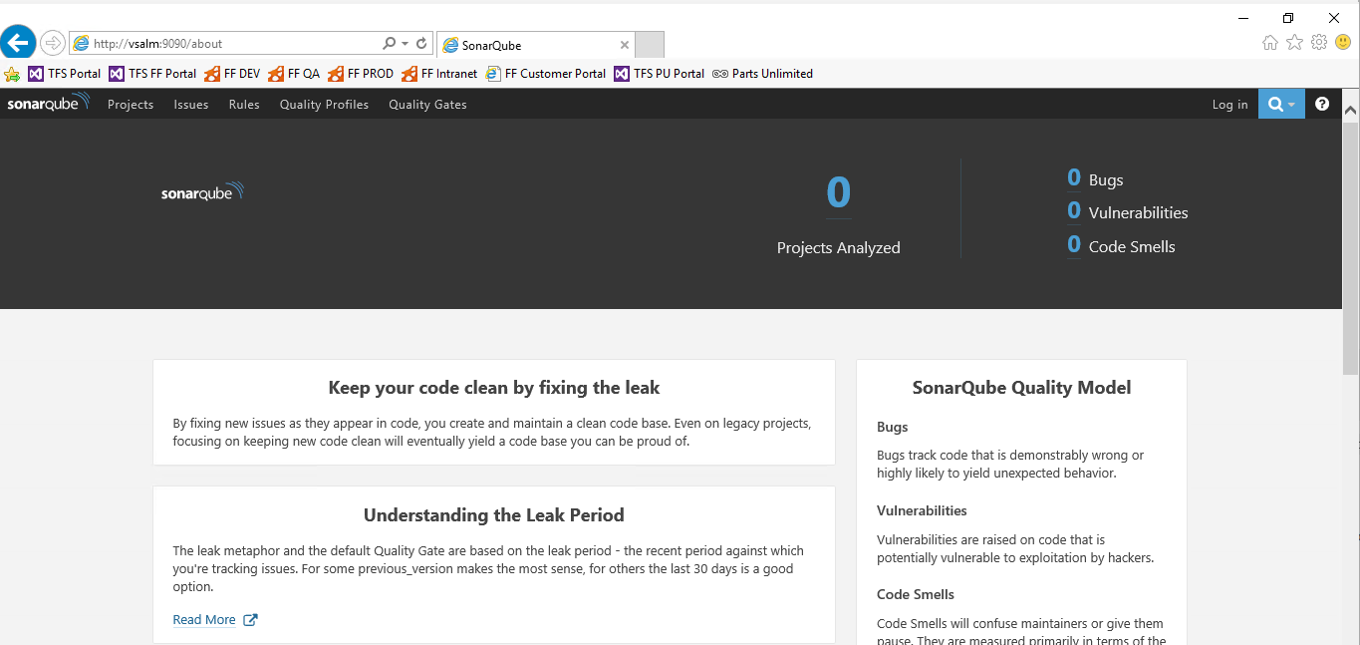Open the FF QA bookmark
Viewport: 1360px width, 645px height.
[294, 74]
